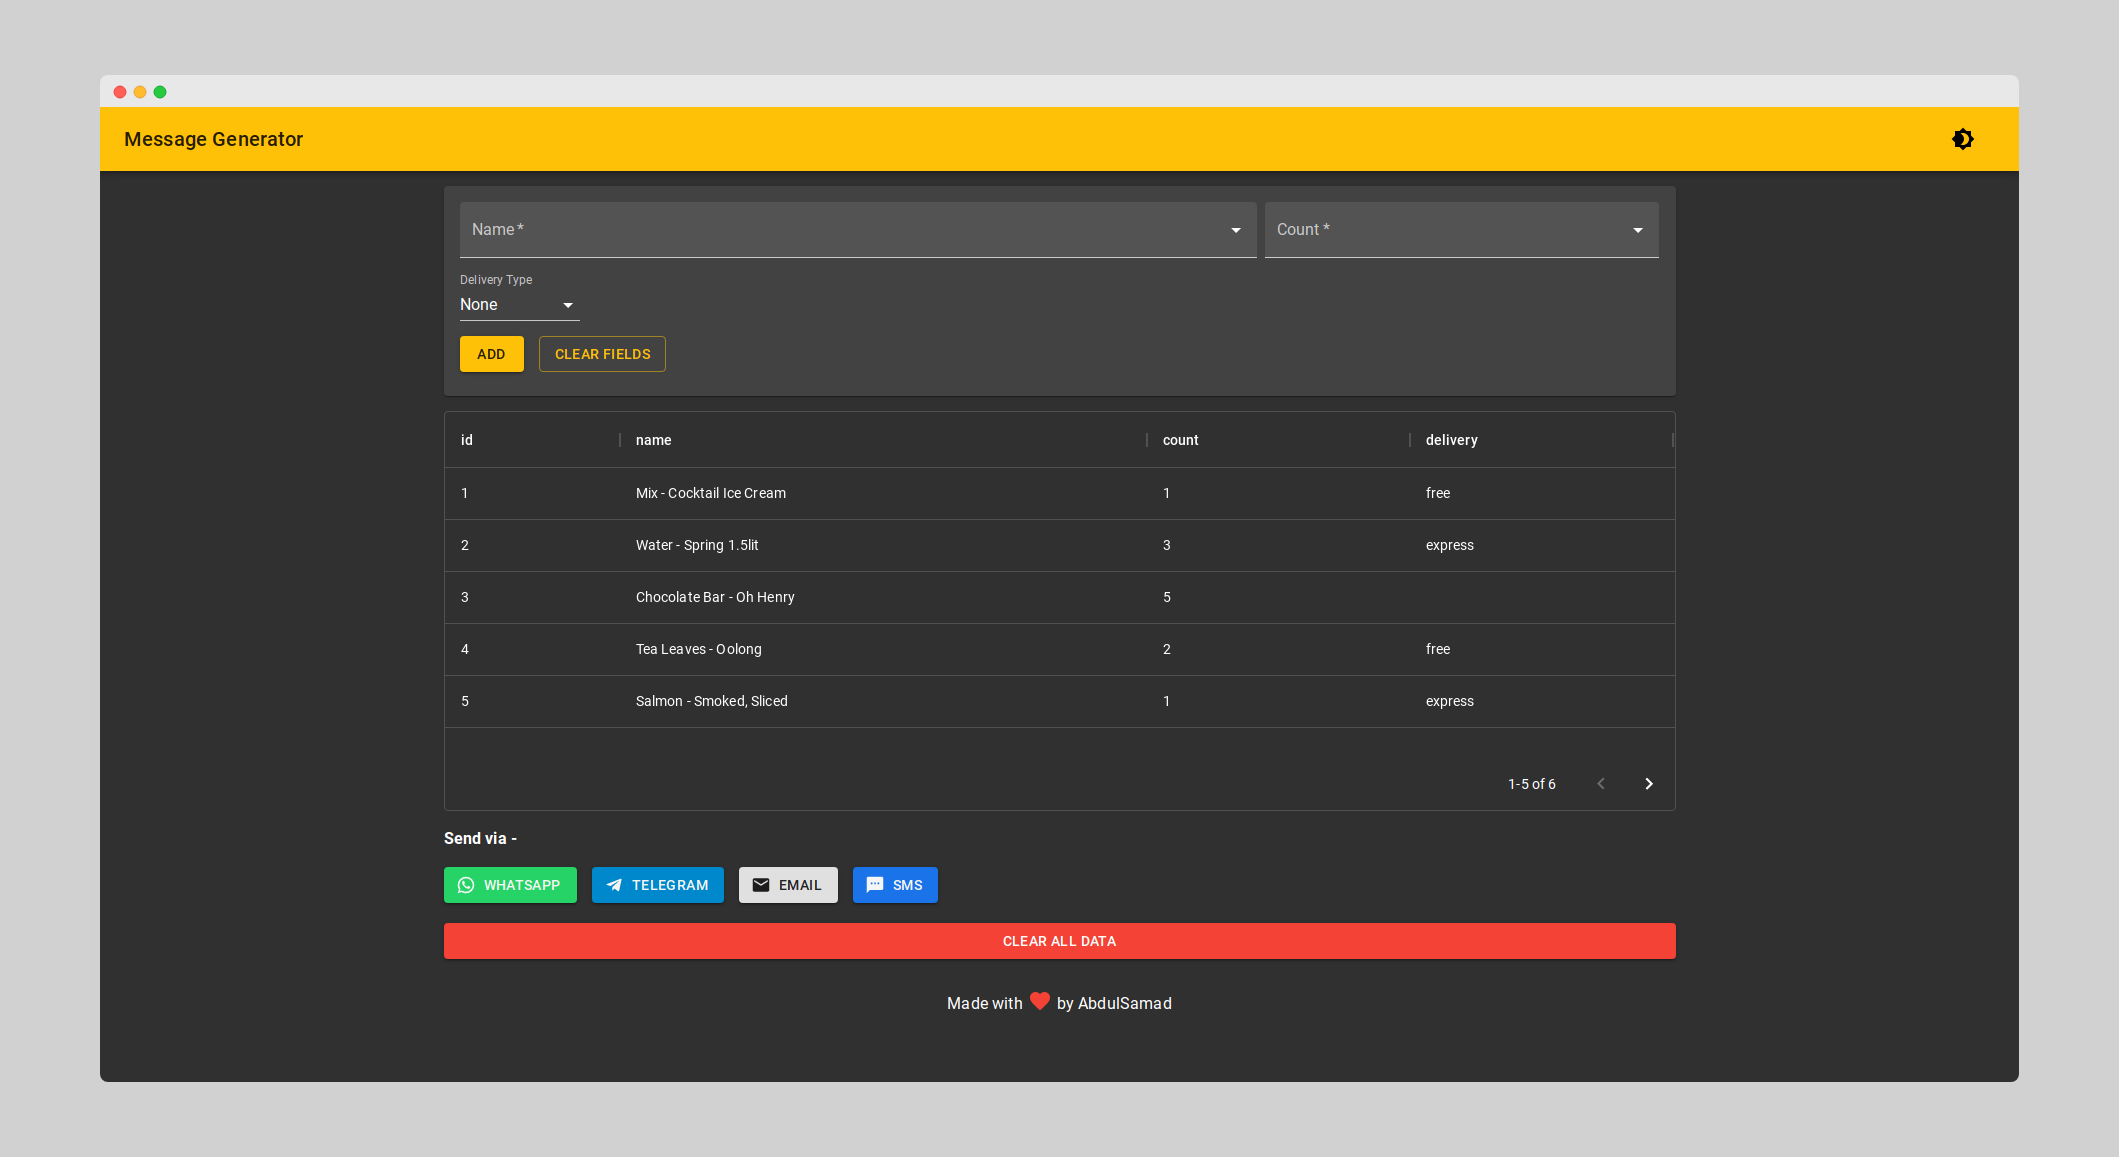Open the Name dropdown arrow

tap(1236, 230)
